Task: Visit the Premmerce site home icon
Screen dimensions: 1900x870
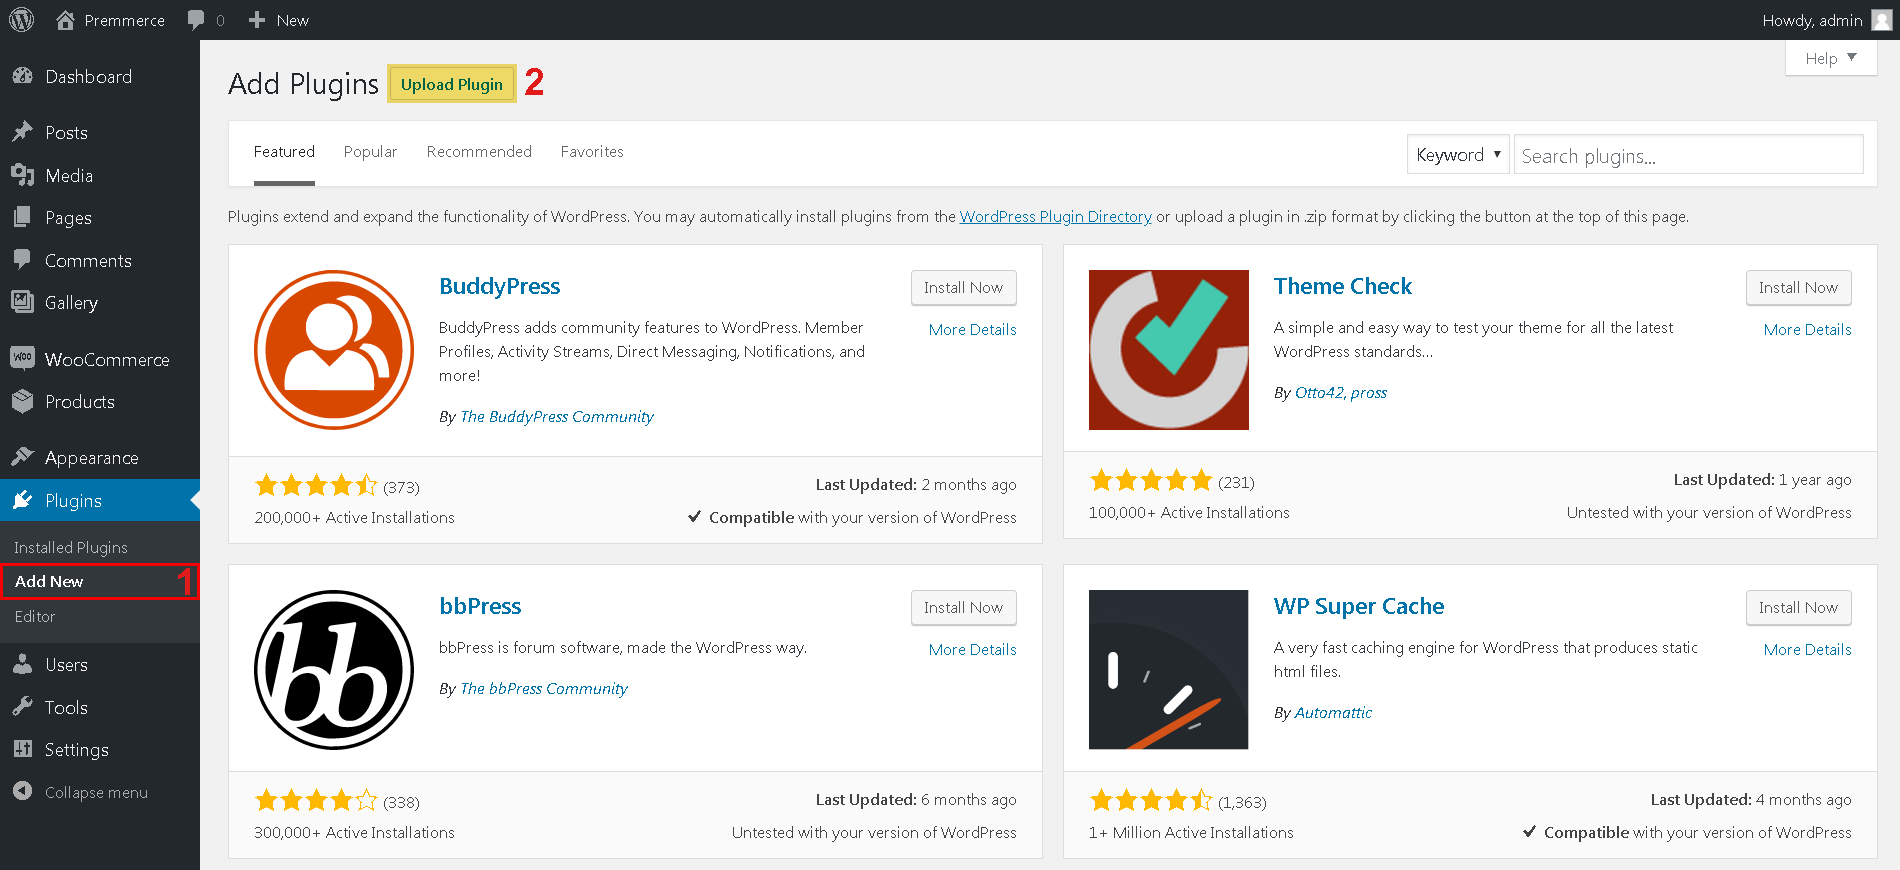Action: [66, 20]
